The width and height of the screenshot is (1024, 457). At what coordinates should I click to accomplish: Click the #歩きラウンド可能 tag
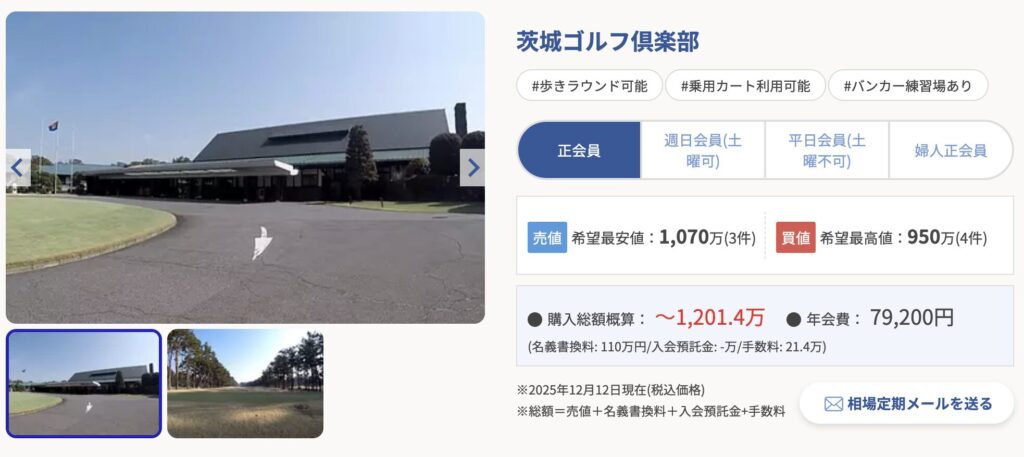tap(590, 86)
